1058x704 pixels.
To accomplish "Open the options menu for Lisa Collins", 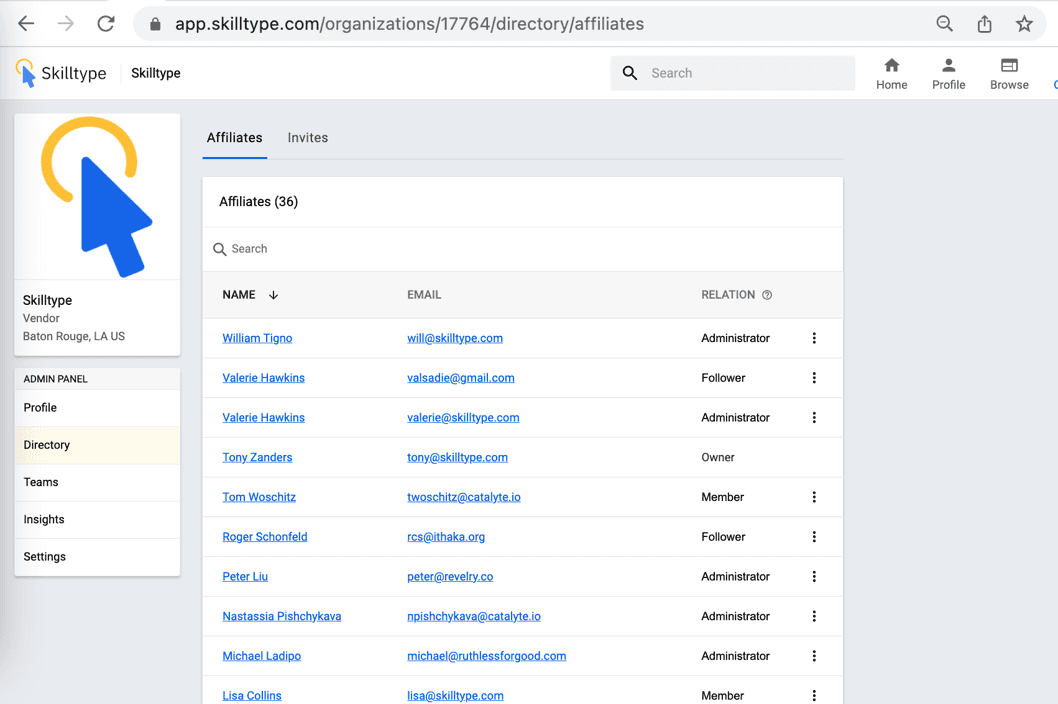I will (814, 695).
